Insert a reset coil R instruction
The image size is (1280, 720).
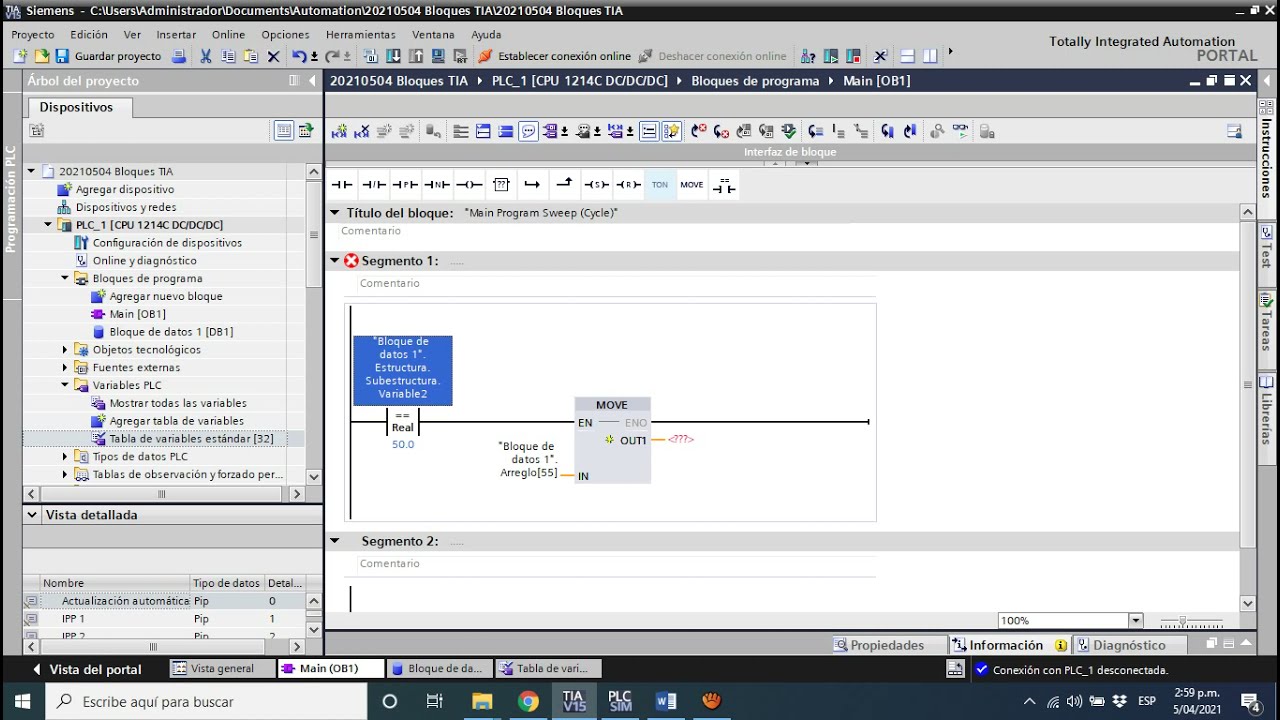628,184
